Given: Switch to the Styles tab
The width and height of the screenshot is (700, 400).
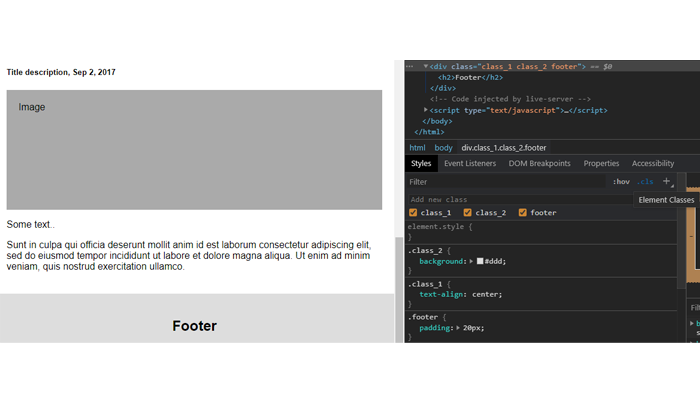Looking at the screenshot, I should [x=421, y=163].
